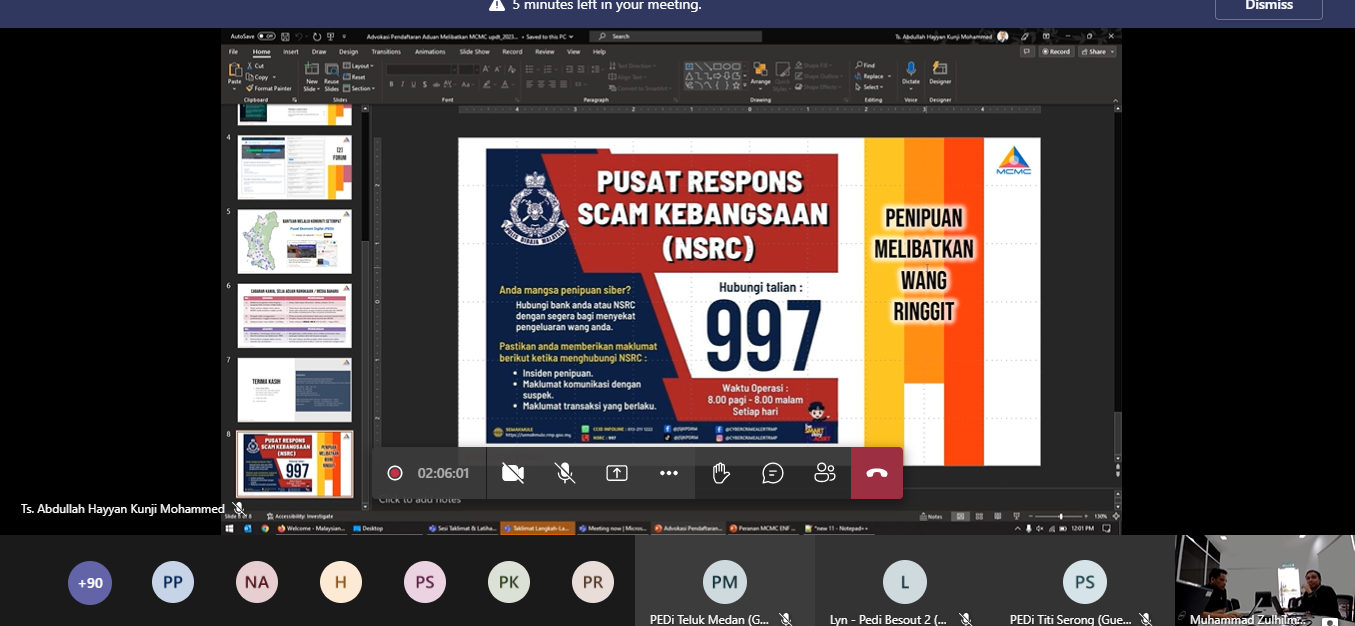Select the H participant avatar
1355x626 pixels.
[x=341, y=583]
